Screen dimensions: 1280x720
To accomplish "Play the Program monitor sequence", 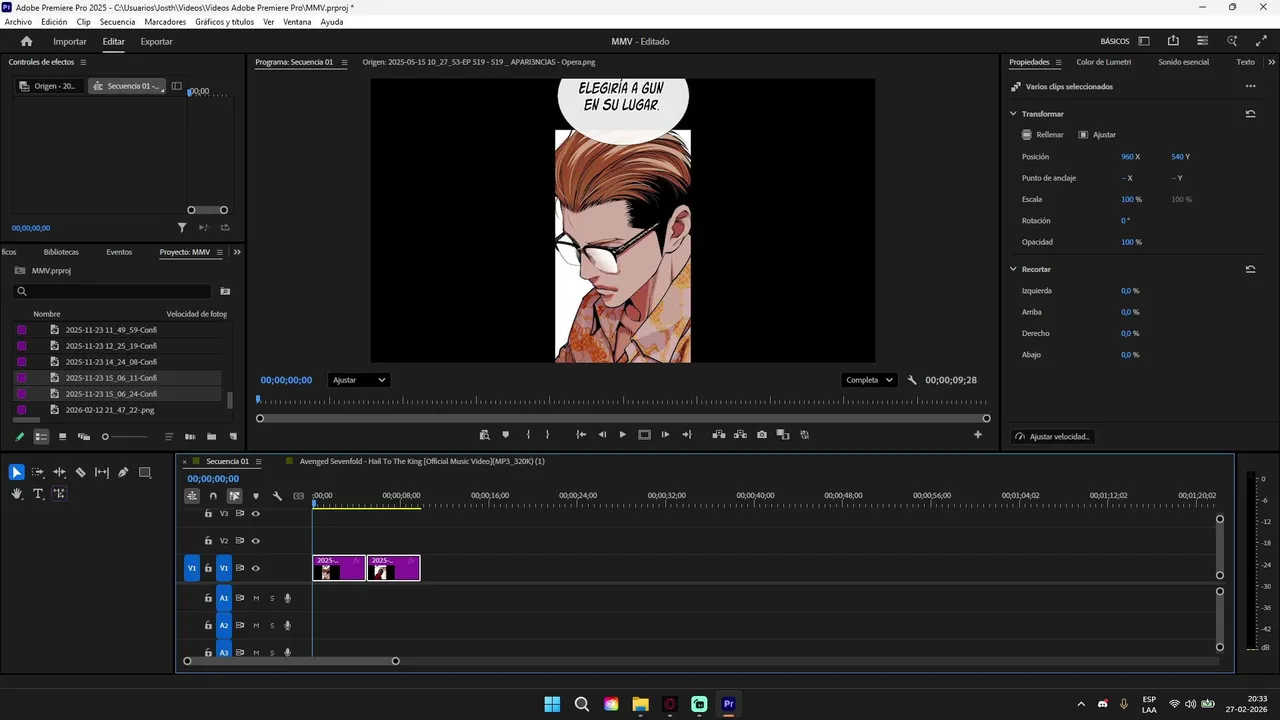I will pyautogui.click(x=622, y=435).
